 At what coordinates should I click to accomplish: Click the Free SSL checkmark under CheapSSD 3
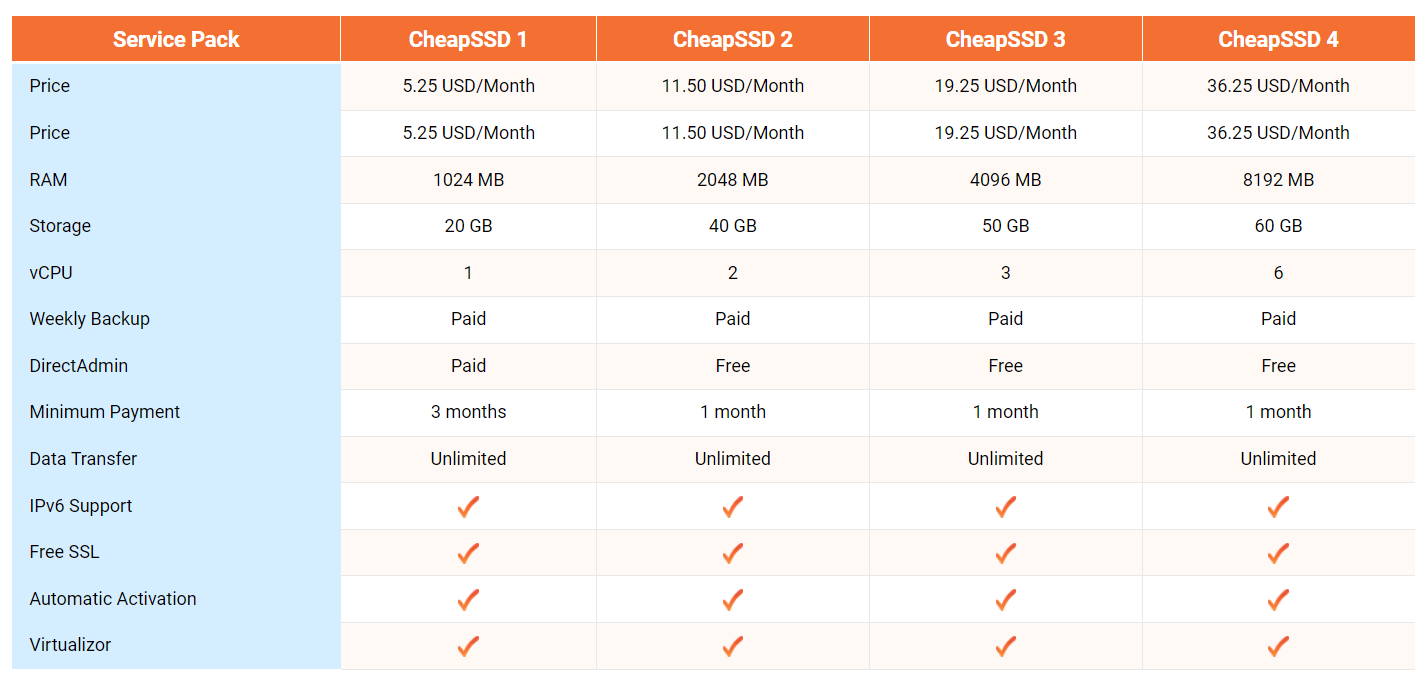[x=1005, y=553]
